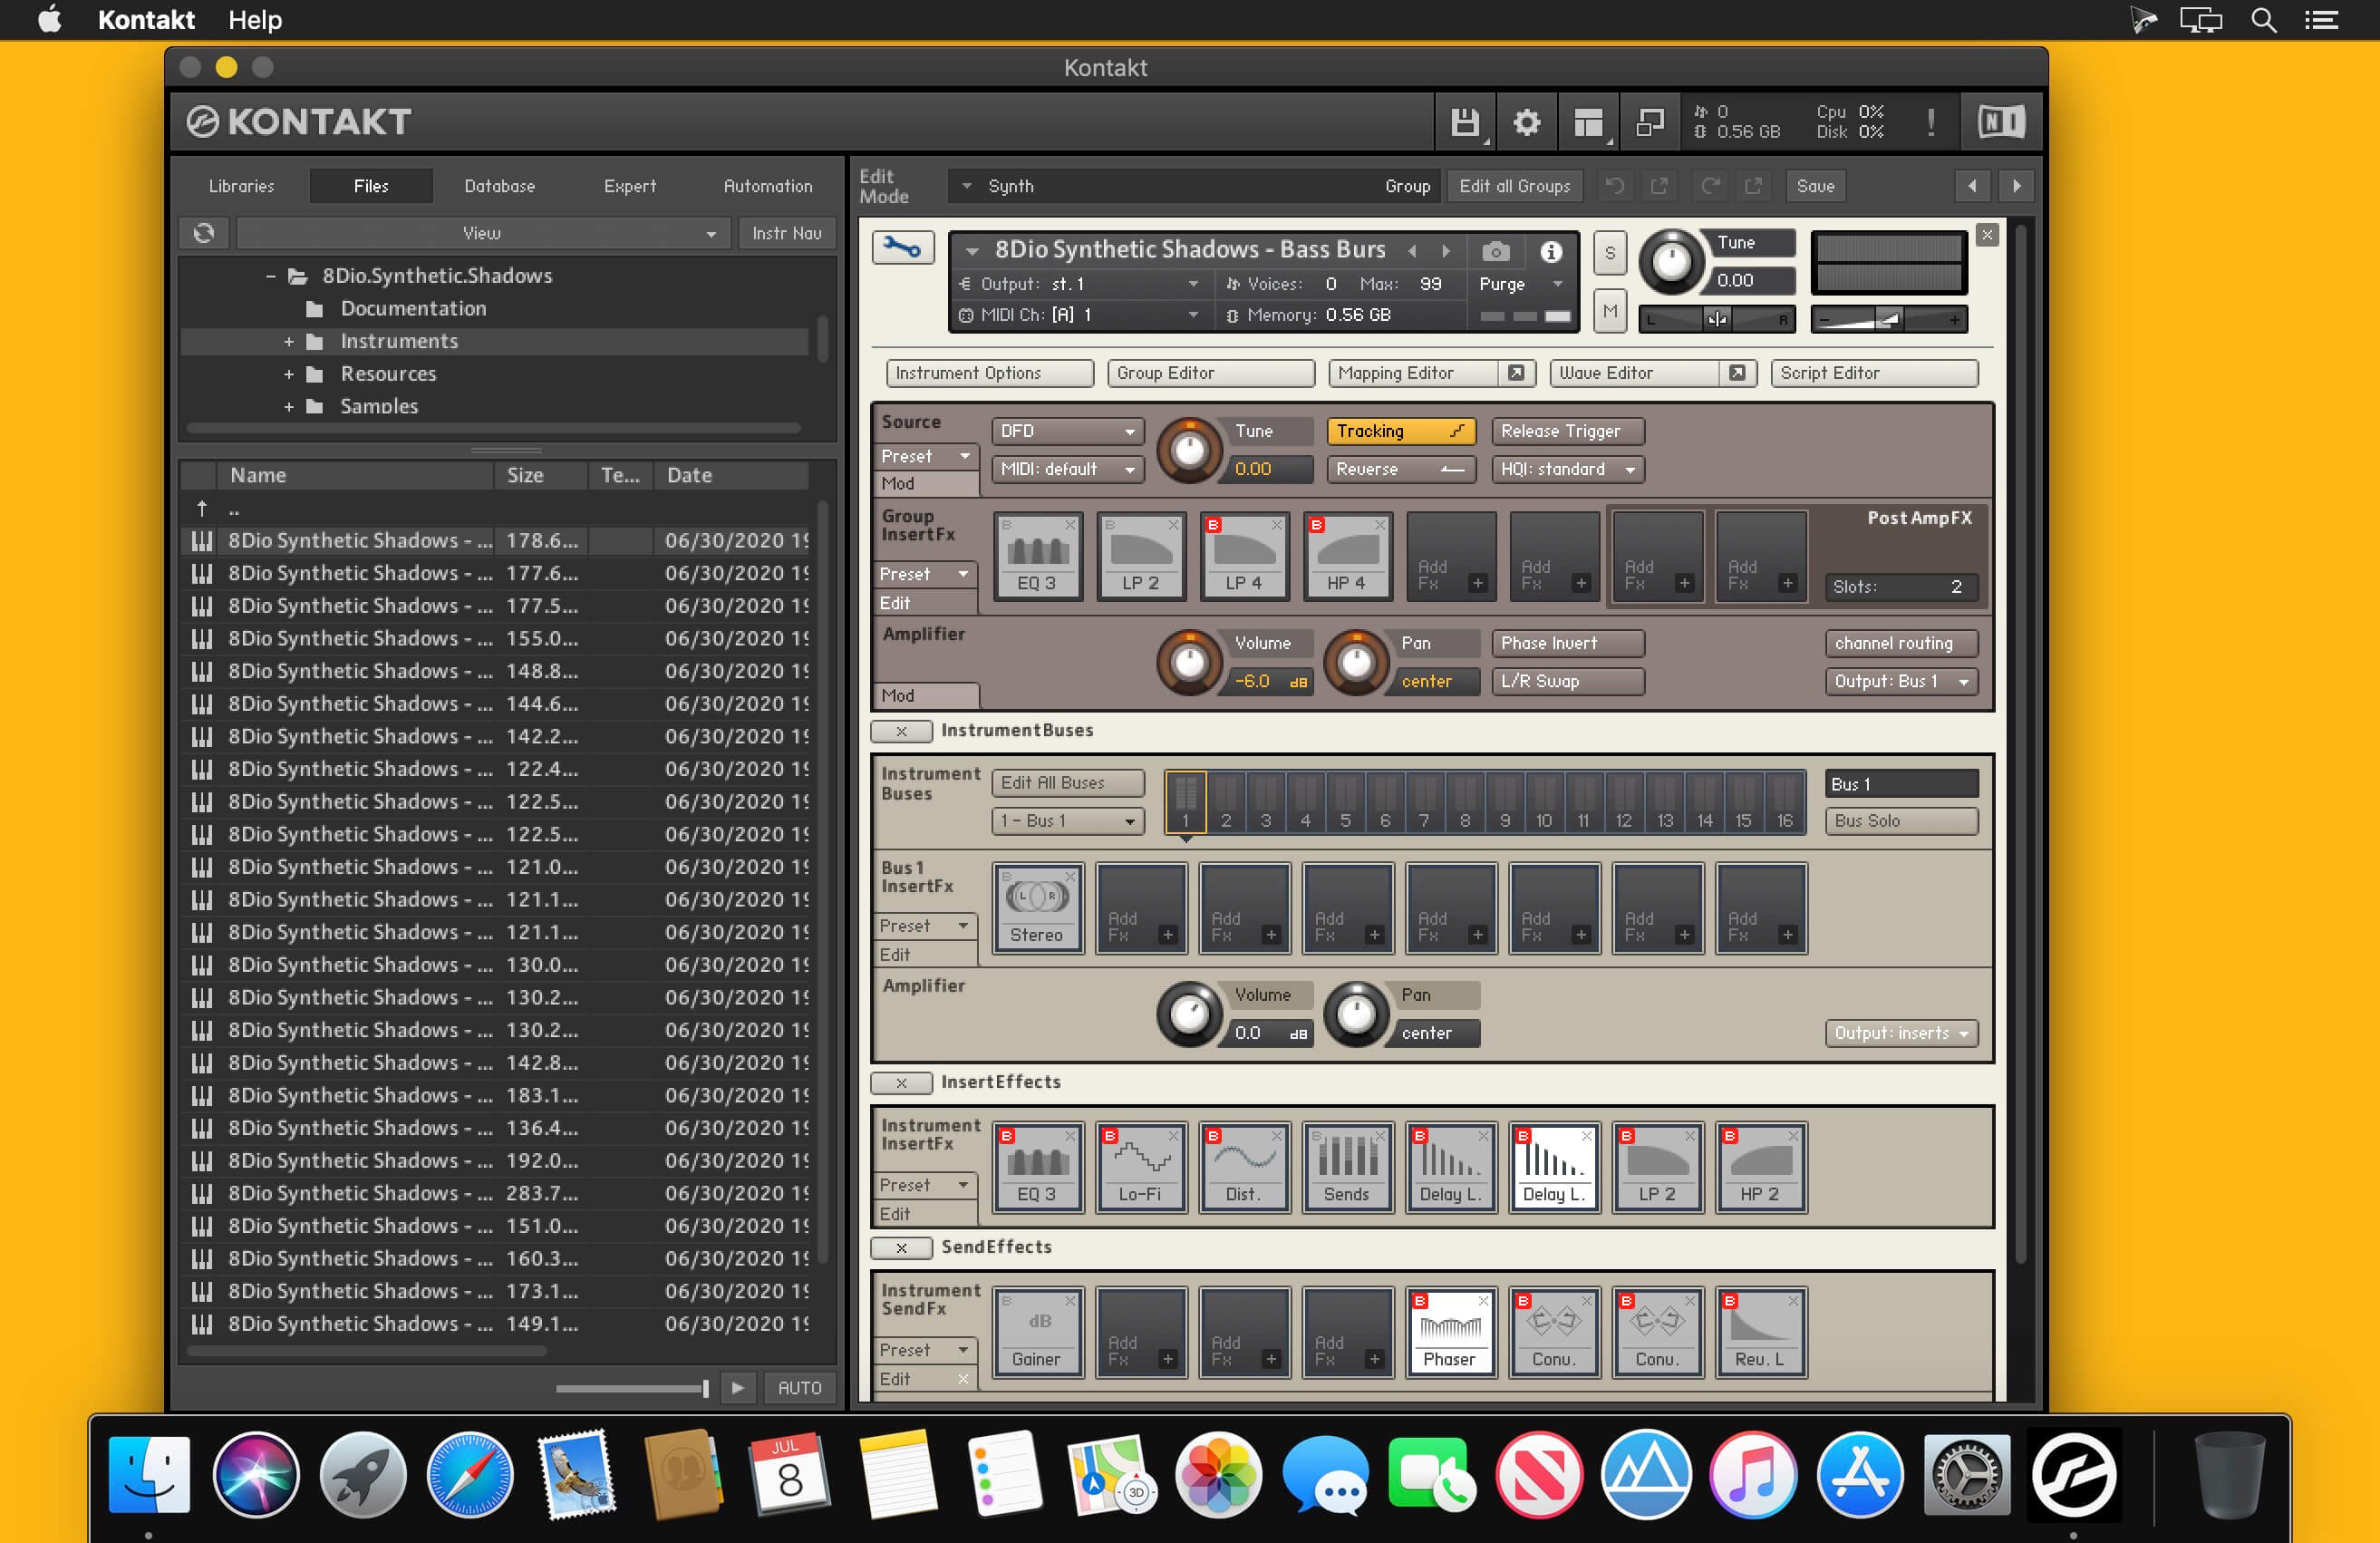
Task: Open the Synth group dropdown
Action: [1194, 186]
